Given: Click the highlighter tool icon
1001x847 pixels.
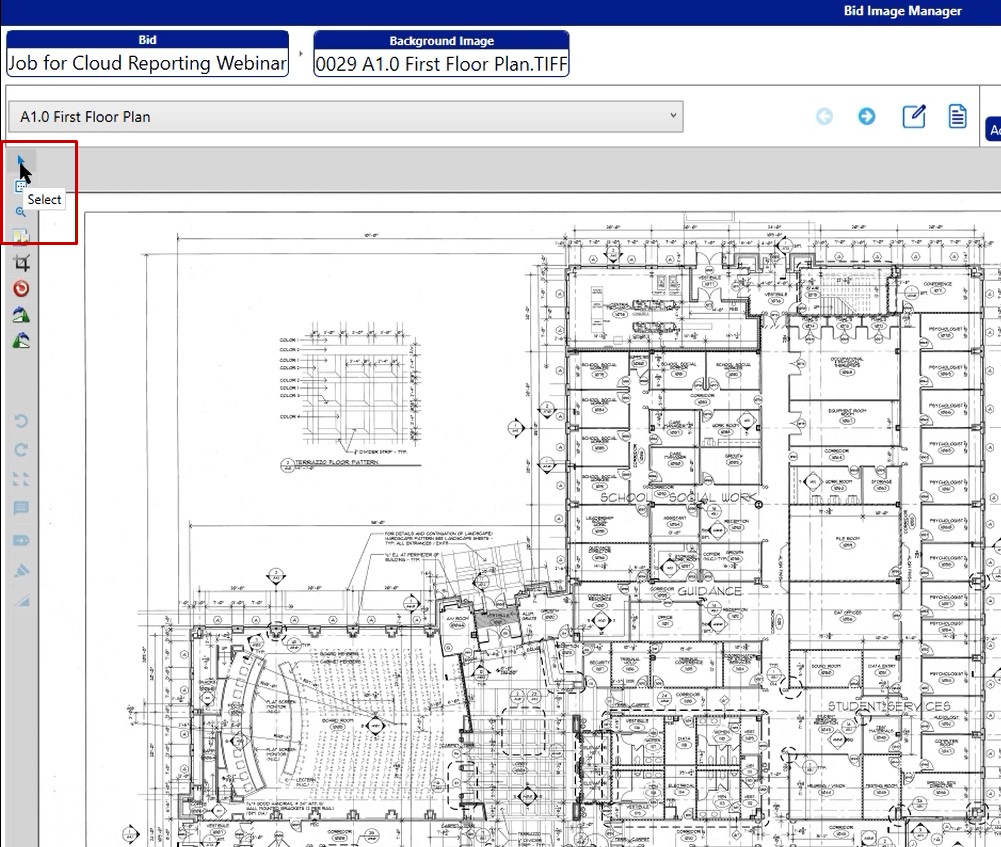Looking at the screenshot, I should point(21,570).
